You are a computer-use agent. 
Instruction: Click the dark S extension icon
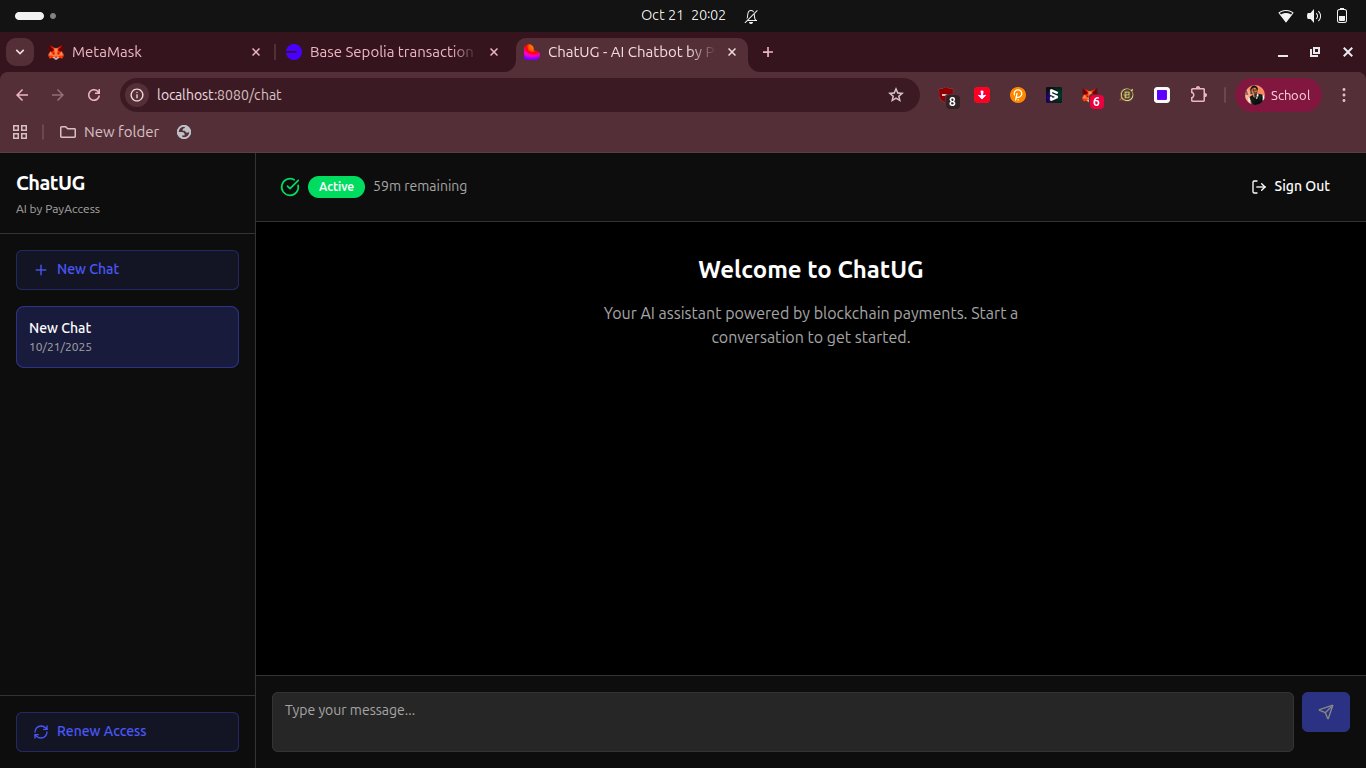pyautogui.click(x=1054, y=95)
